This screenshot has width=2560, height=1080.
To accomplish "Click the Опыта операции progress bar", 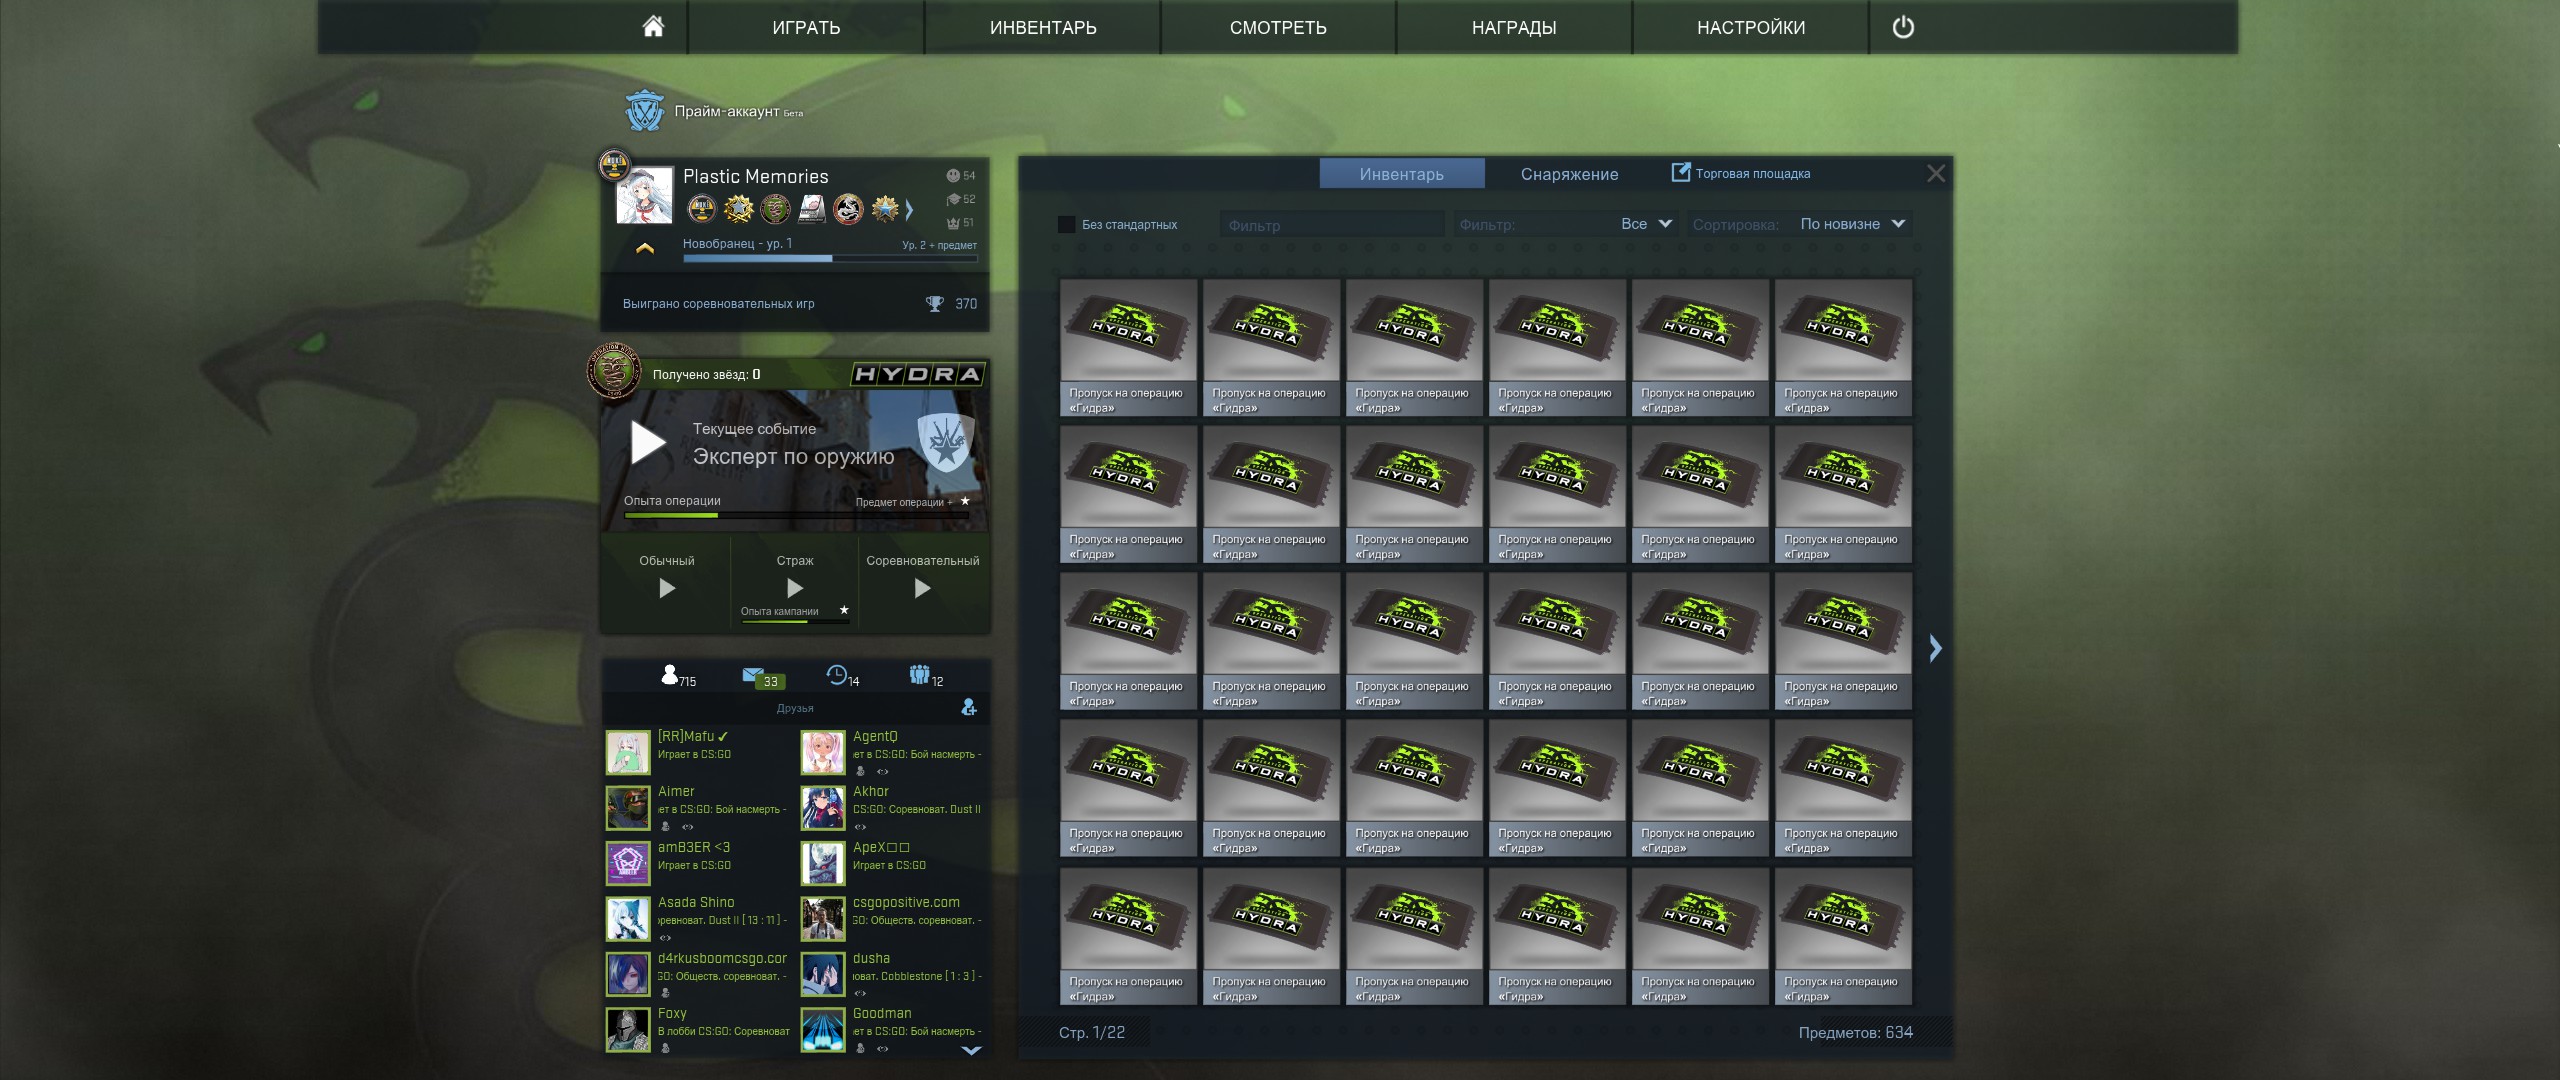I will 797,515.
